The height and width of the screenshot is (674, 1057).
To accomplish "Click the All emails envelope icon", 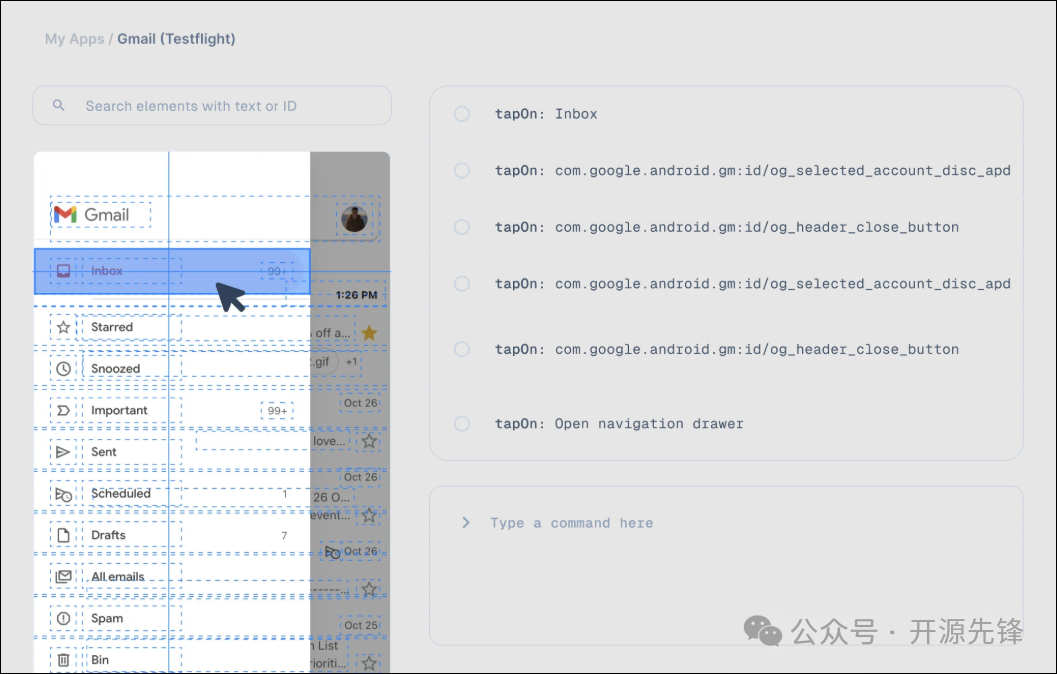I will coord(63,577).
